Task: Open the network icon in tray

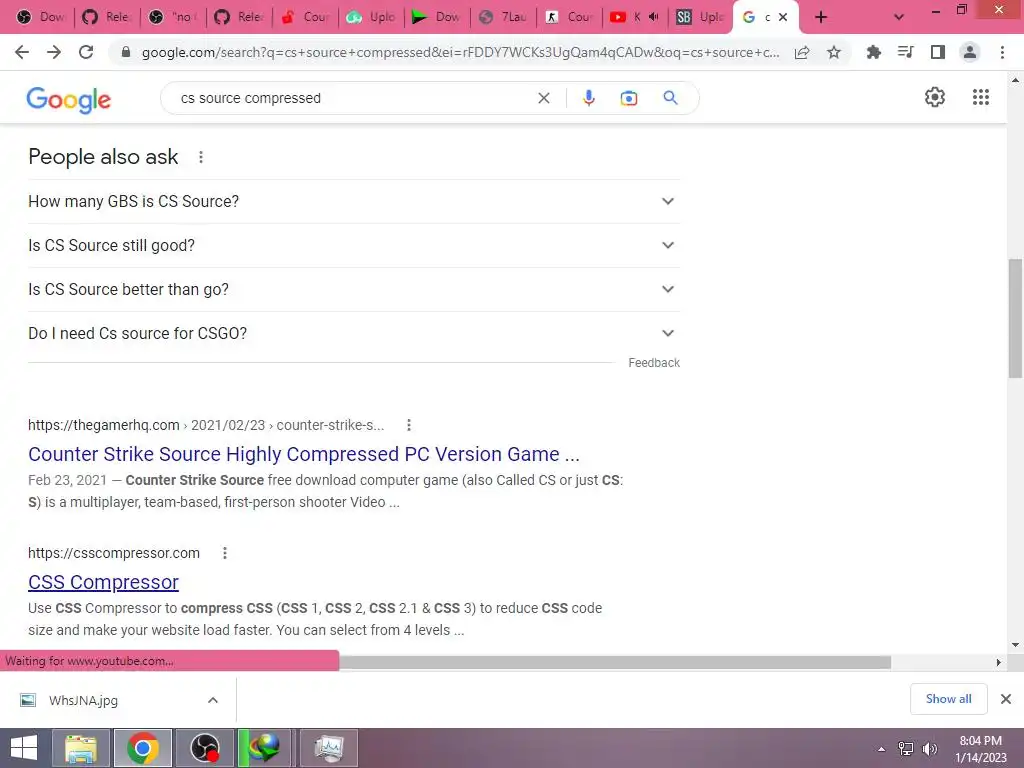Action: (906, 749)
